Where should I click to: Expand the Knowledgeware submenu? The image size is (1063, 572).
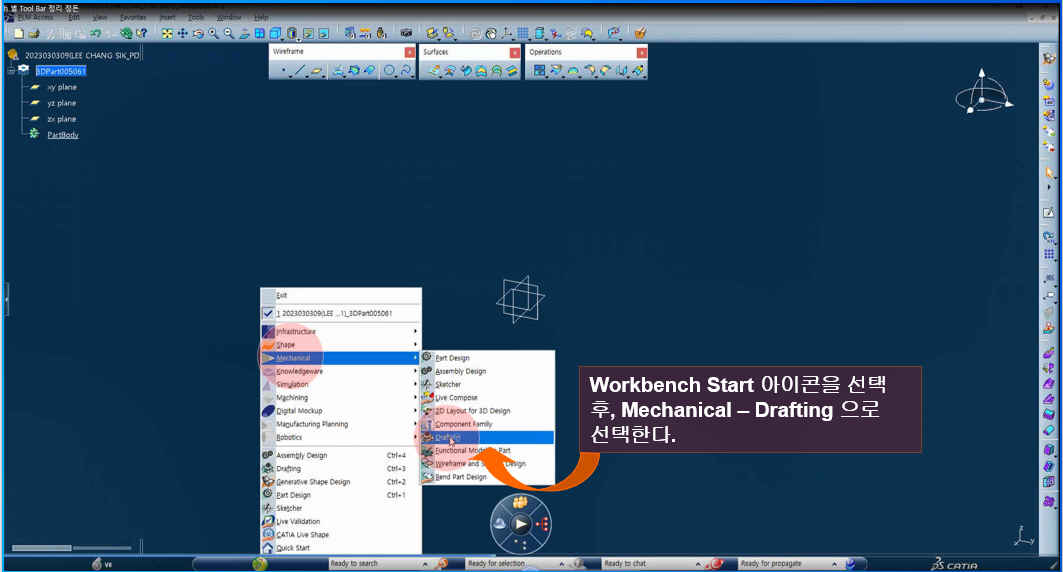tap(341, 371)
